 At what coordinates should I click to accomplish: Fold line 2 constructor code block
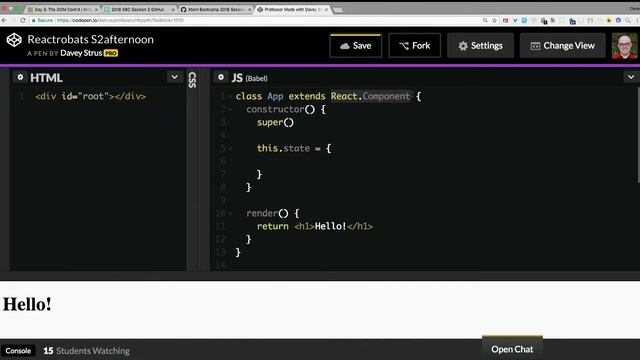231,109
